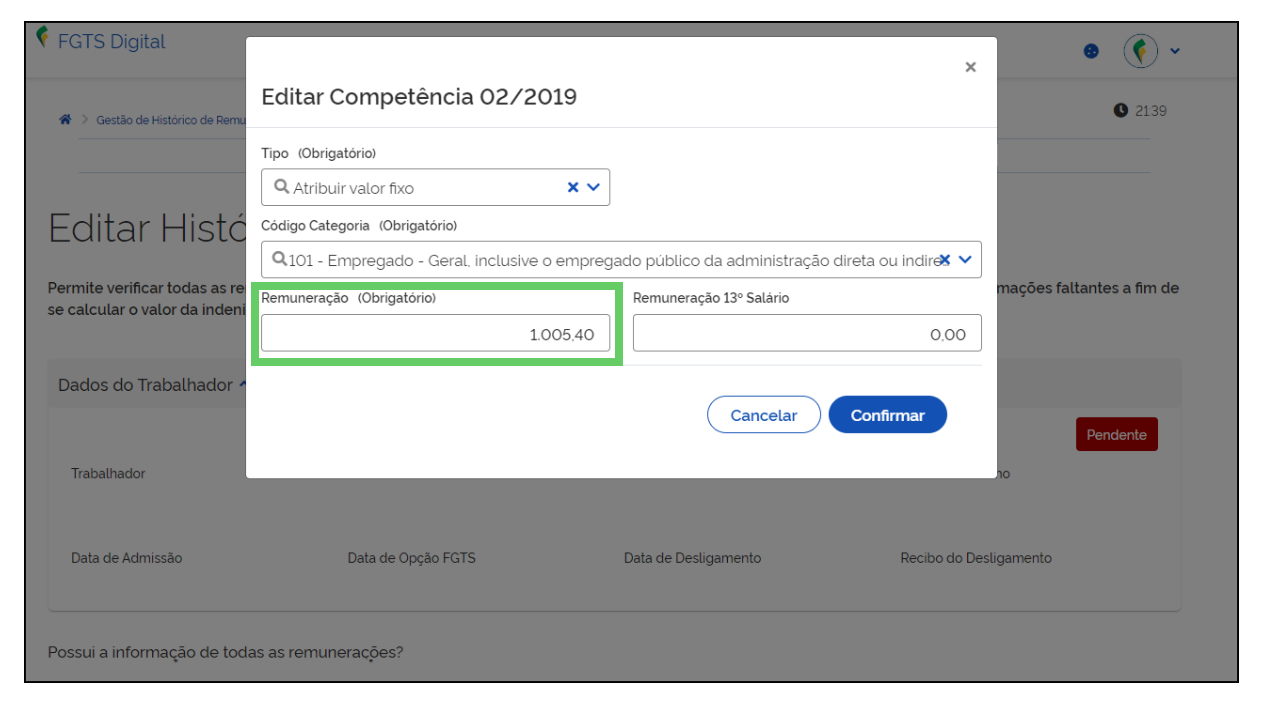Clear the Código Categoria selection
Image resolution: width=1263 pixels, height=703 pixels.
coord(944,259)
